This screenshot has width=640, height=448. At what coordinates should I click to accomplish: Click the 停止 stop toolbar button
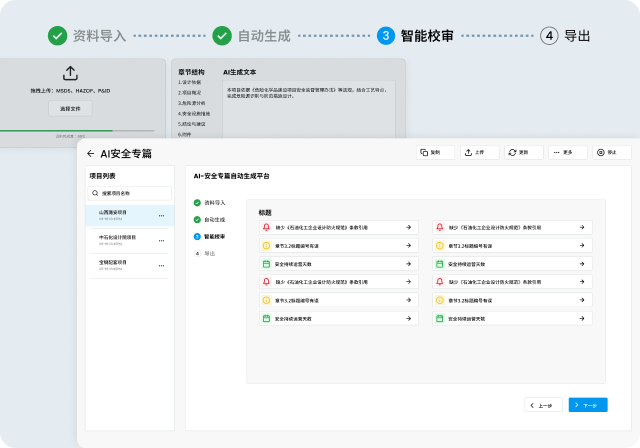(612, 152)
